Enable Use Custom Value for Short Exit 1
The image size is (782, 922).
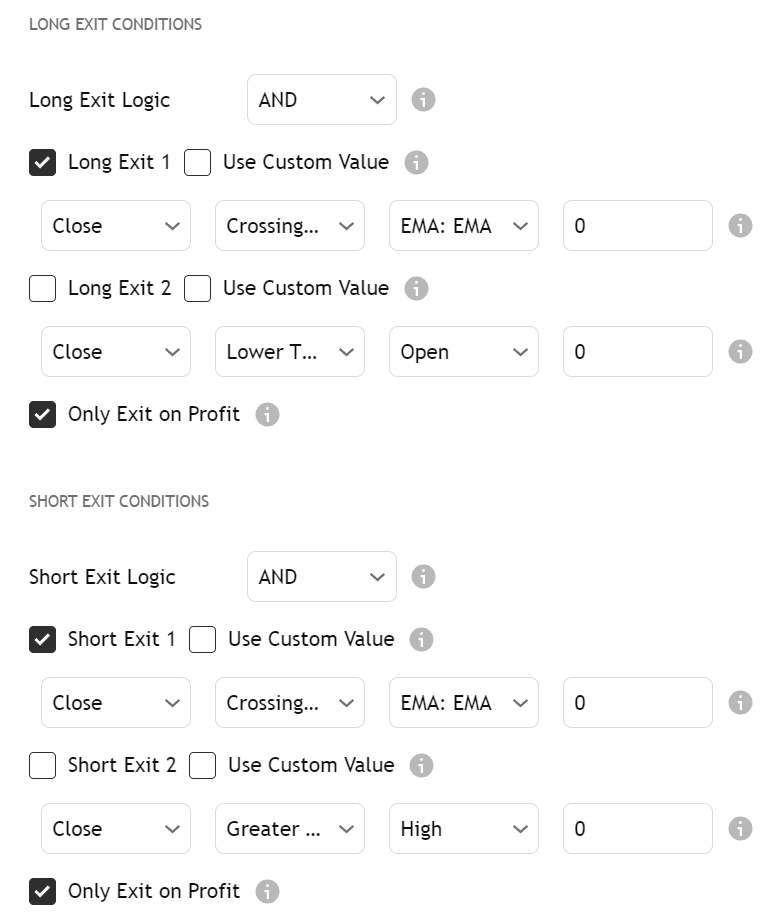pos(203,639)
